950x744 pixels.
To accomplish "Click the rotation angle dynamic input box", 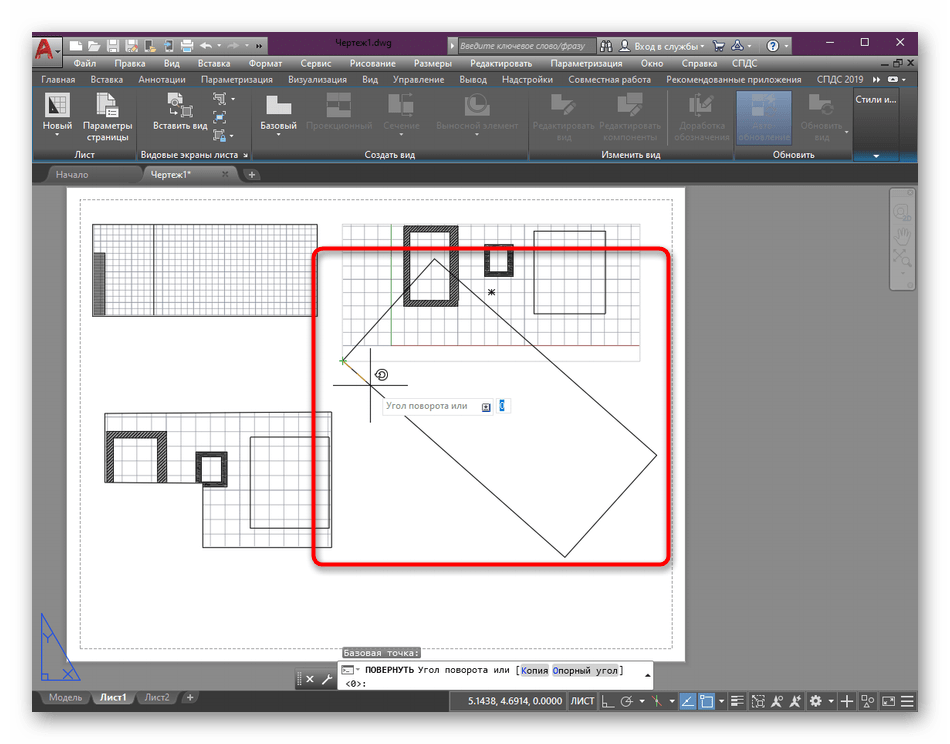I will pyautogui.click(x=502, y=405).
